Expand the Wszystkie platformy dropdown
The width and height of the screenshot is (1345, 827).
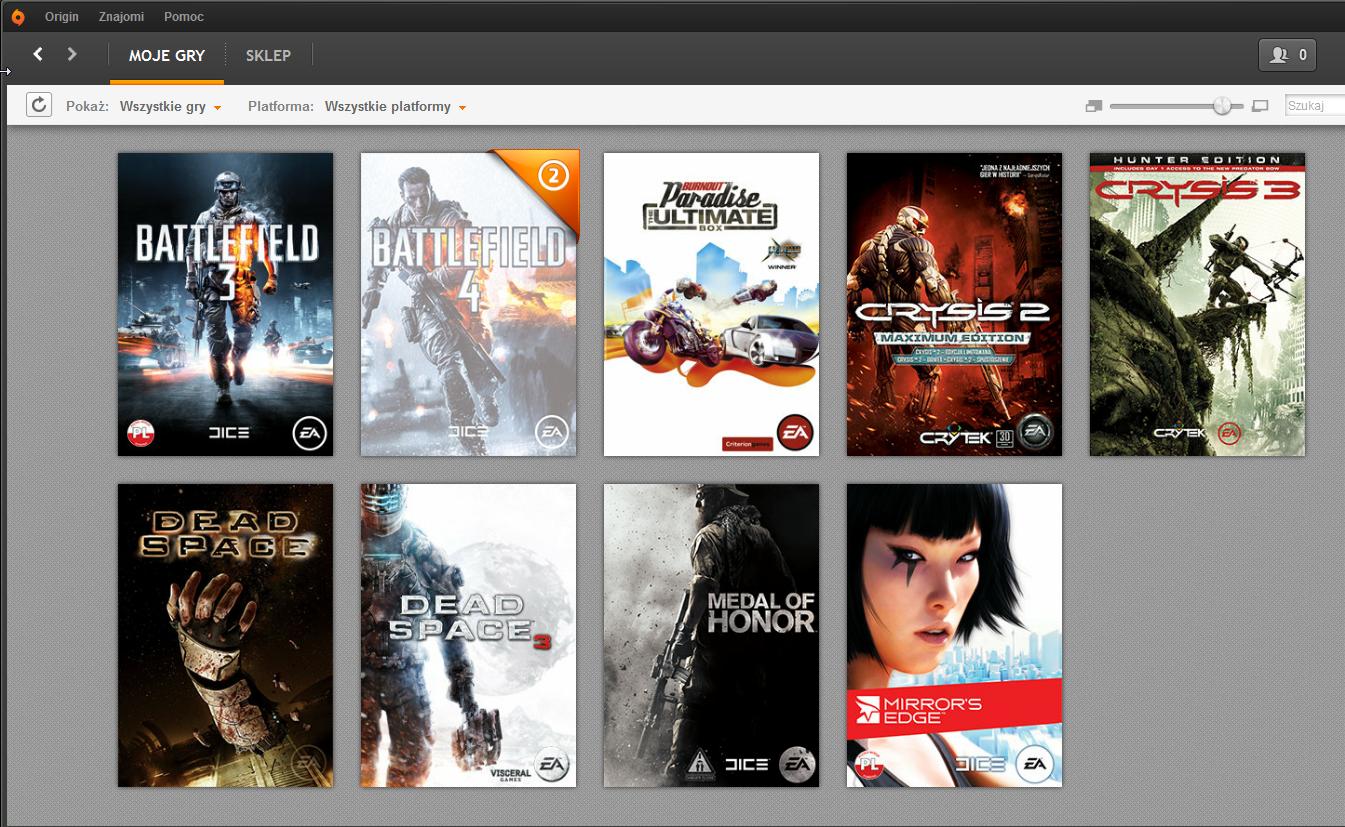click(395, 106)
